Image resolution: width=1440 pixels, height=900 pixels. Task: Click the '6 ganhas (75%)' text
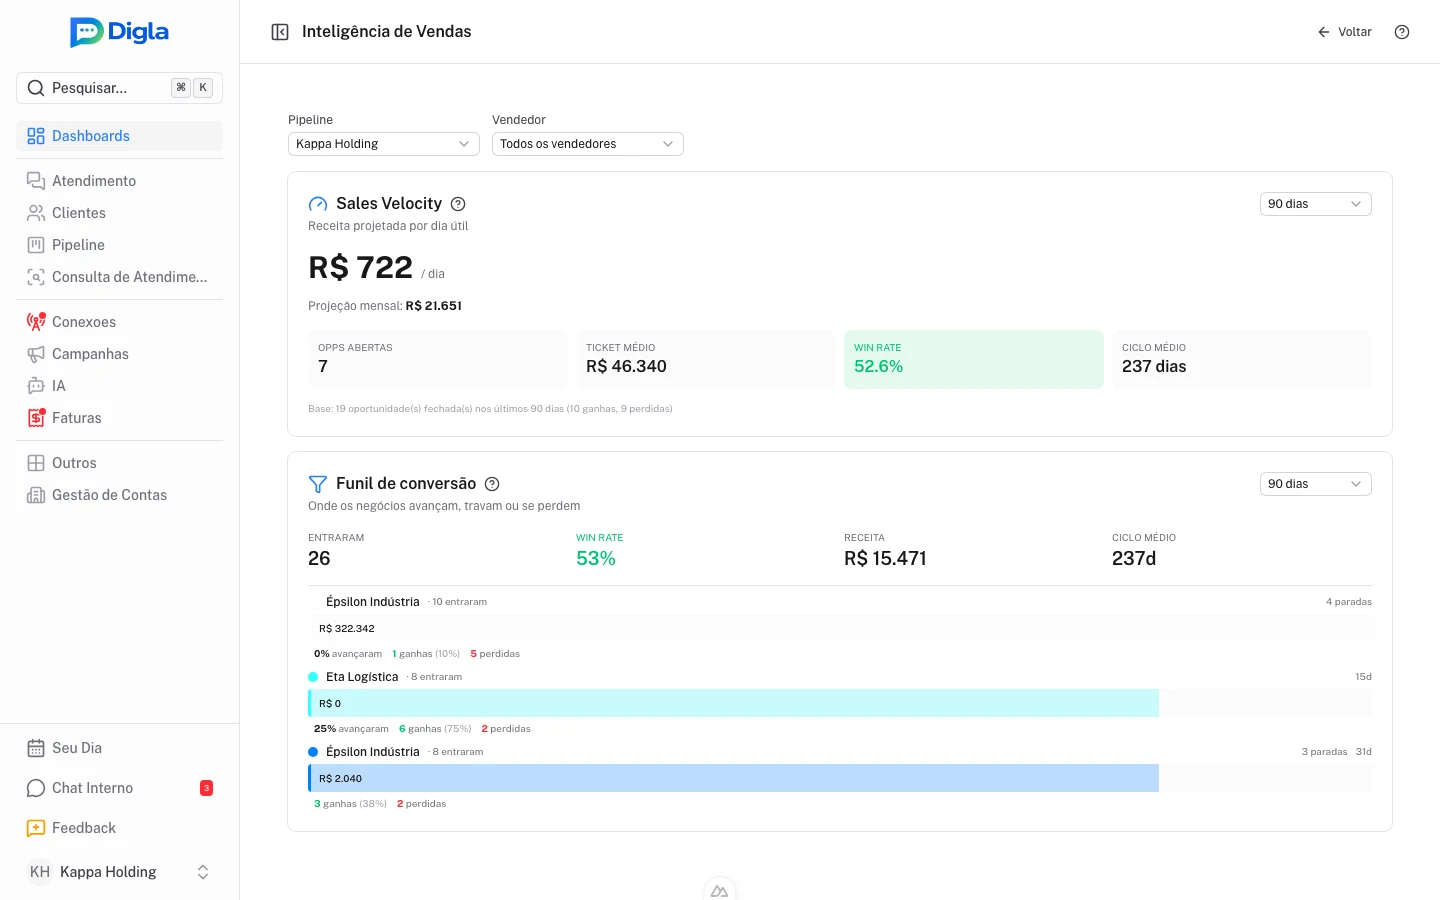(435, 729)
